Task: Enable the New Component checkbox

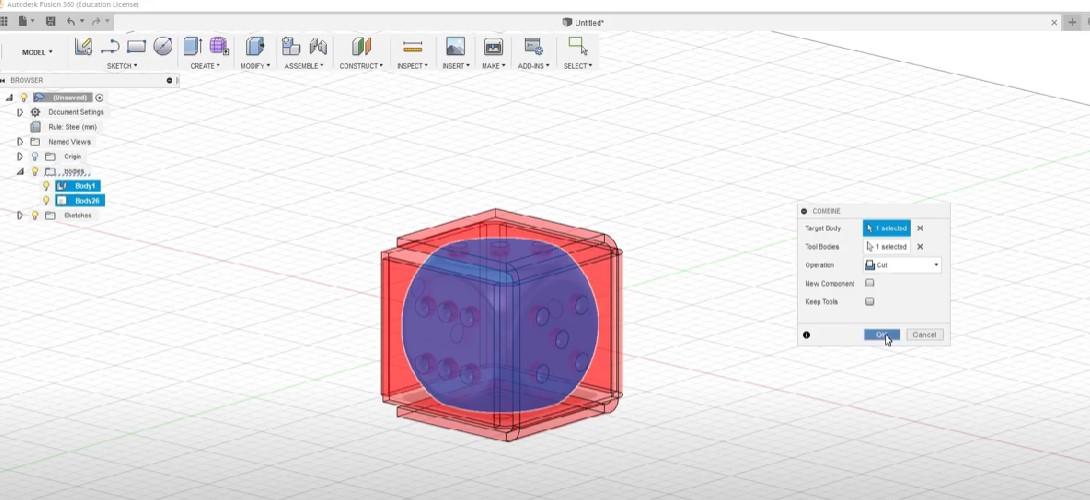Action: [x=870, y=283]
